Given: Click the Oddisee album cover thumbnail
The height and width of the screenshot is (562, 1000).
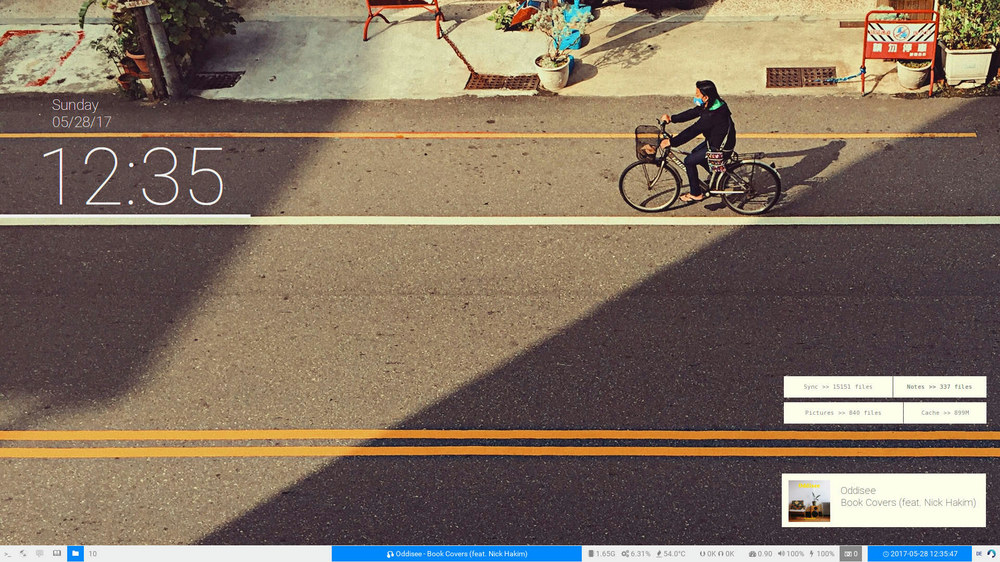Looking at the screenshot, I should [x=809, y=500].
